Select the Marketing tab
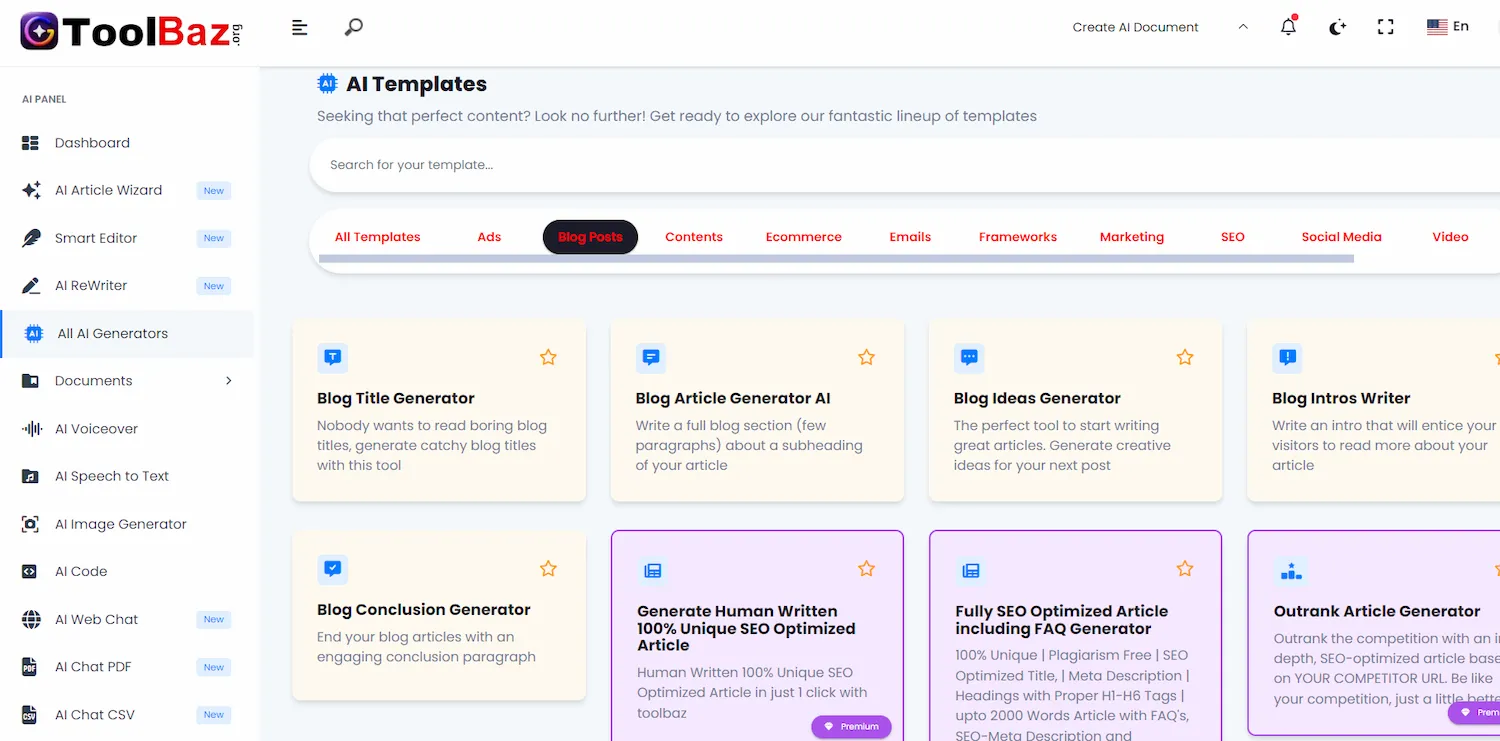Image resolution: width=1500 pixels, height=741 pixels. pyautogui.click(x=1132, y=237)
